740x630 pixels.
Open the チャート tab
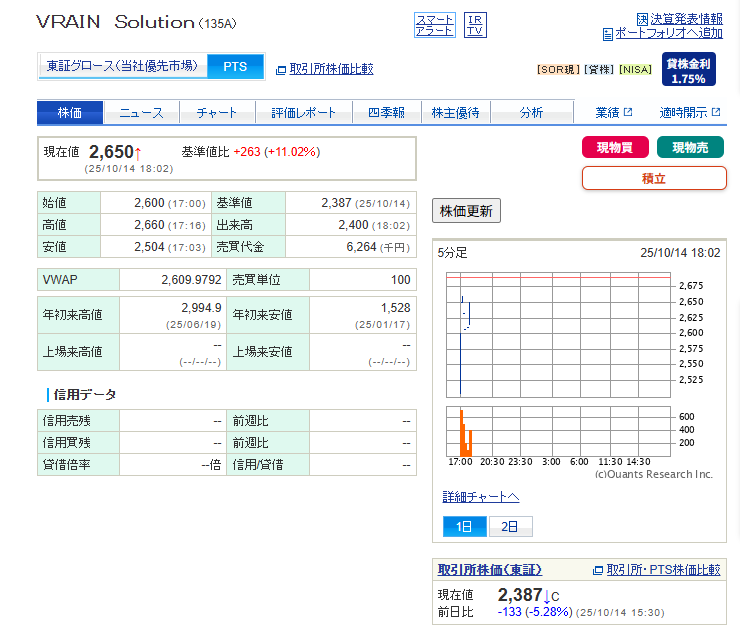click(217, 113)
